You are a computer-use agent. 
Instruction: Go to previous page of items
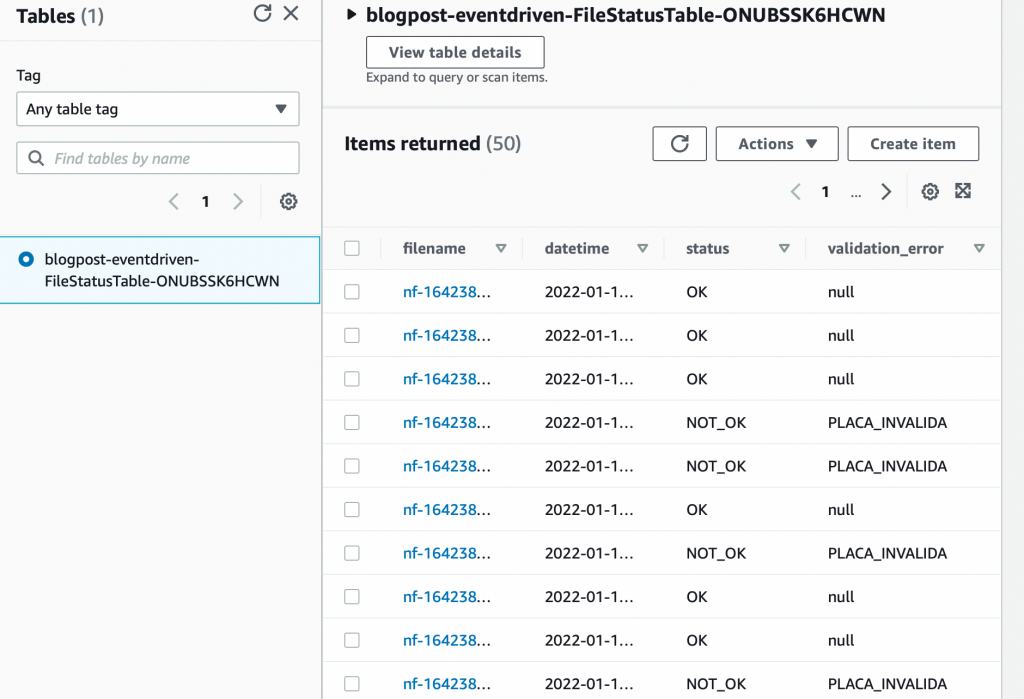click(x=796, y=192)
